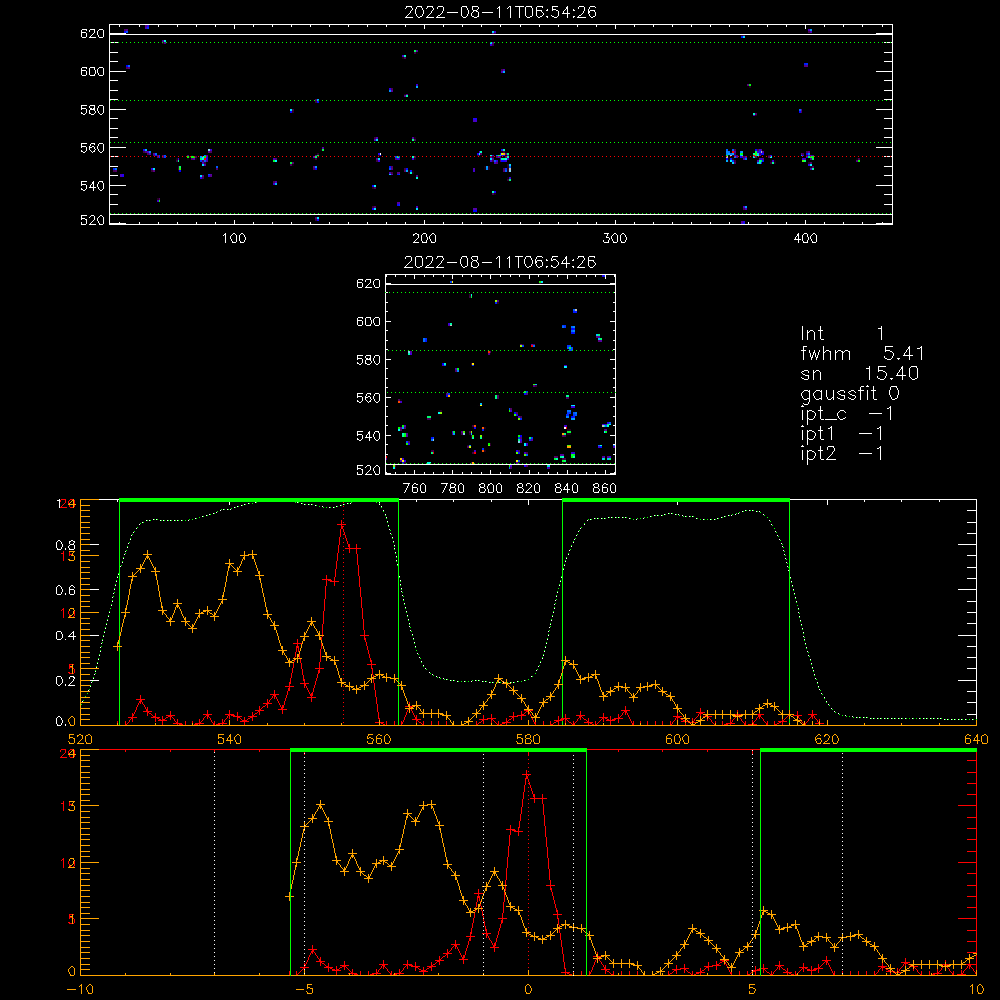
Task: Select the 'Int 1' readout
Action: 842,334
